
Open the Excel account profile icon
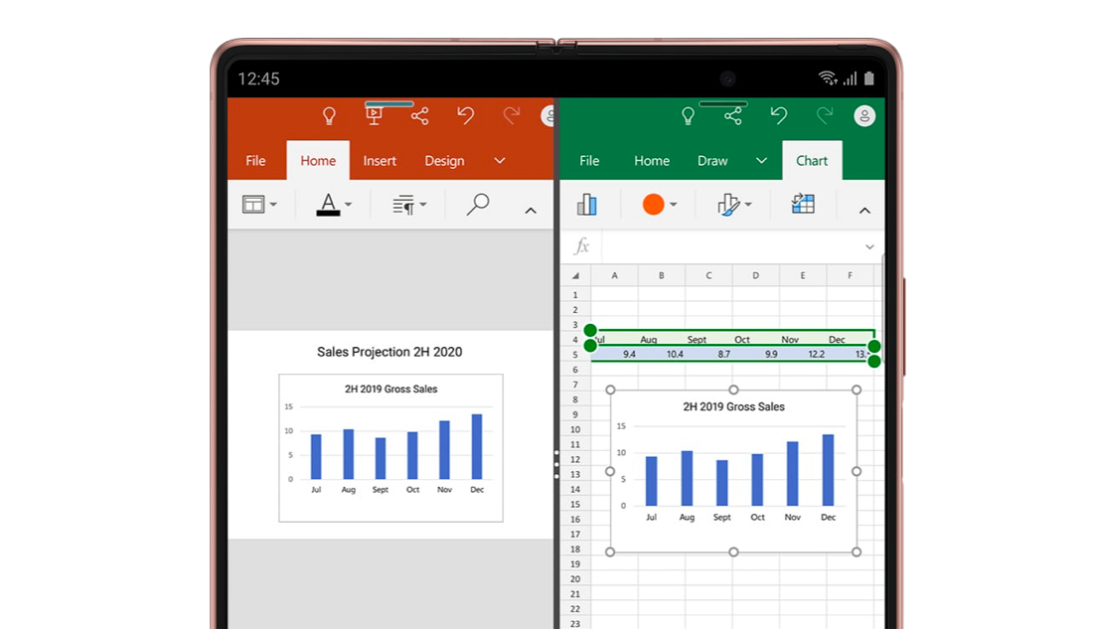[x=864, y=116]
